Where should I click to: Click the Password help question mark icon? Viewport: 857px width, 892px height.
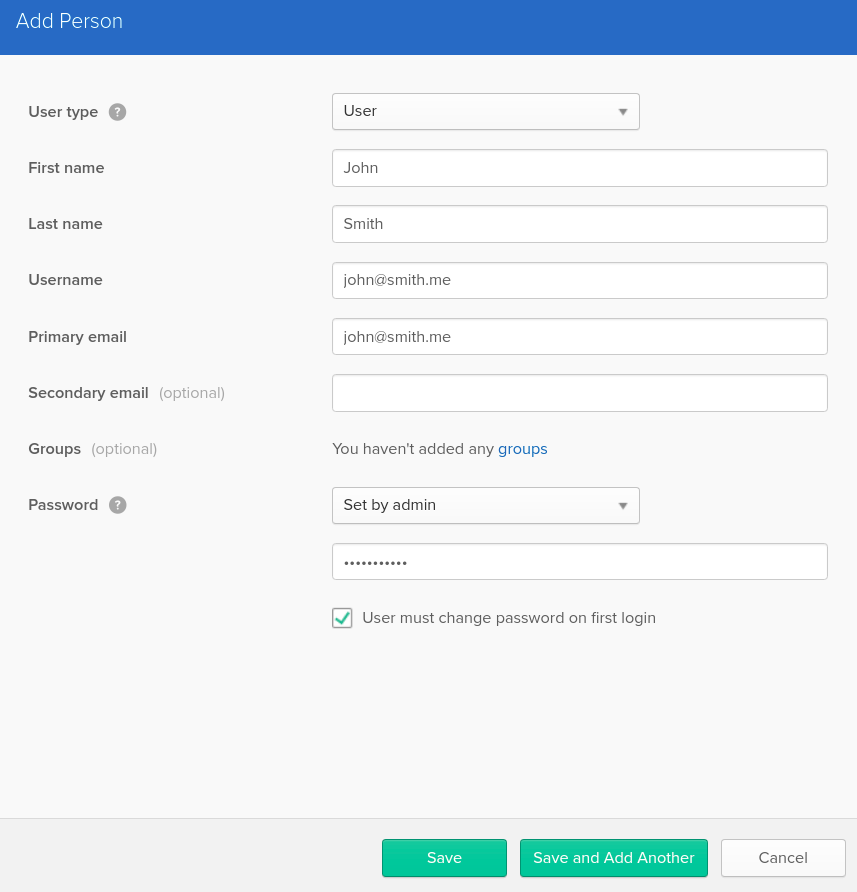click(118, 505)
